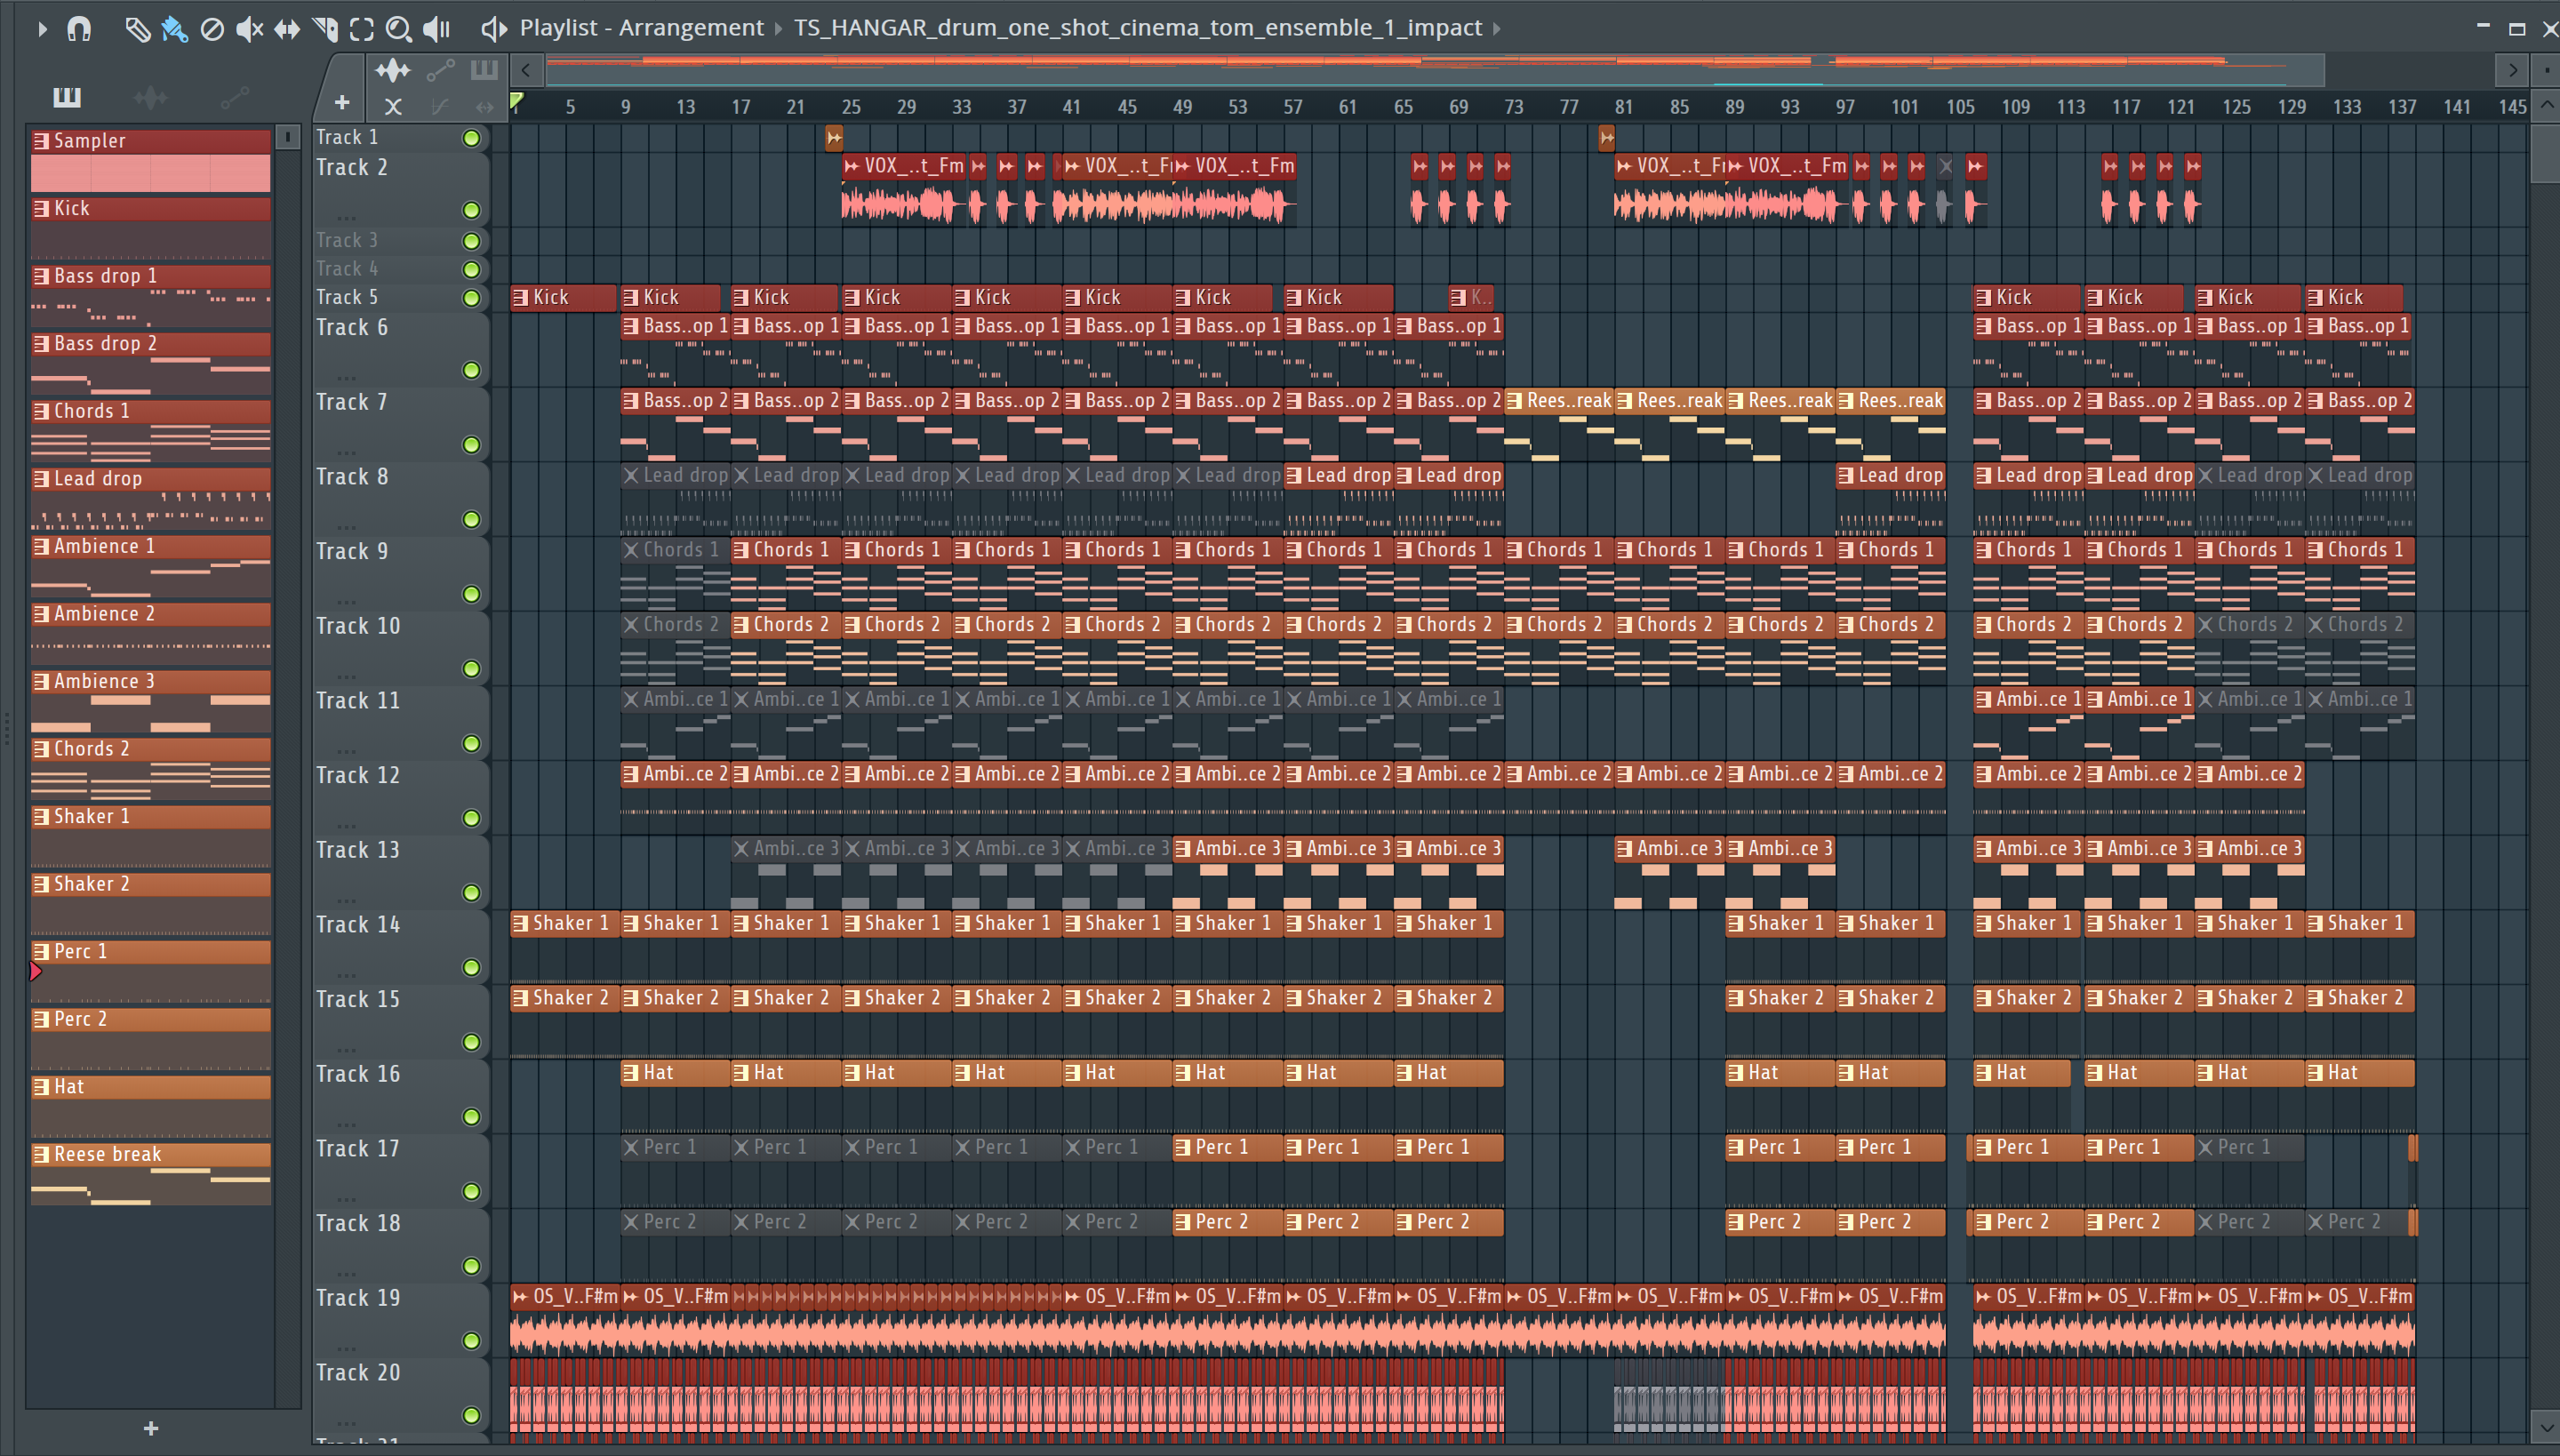Viewport: 2560px width, 1456px height.
Task: Toggle mute light on Track 17
Action: click(x=472, y=1191)
